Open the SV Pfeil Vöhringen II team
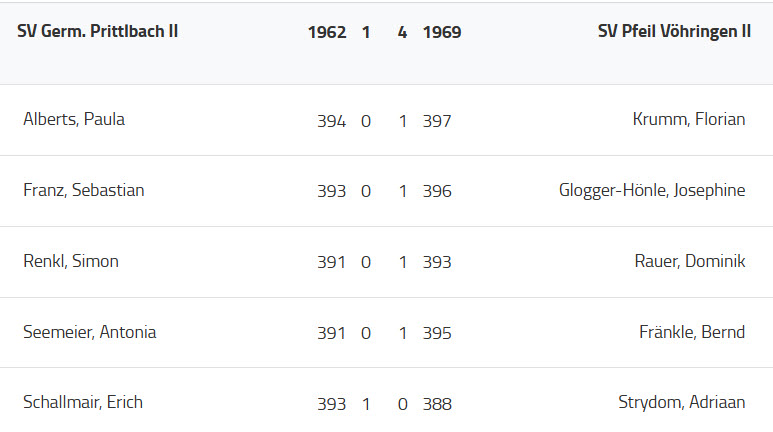 pyautogui.click(x=674, y=31)
